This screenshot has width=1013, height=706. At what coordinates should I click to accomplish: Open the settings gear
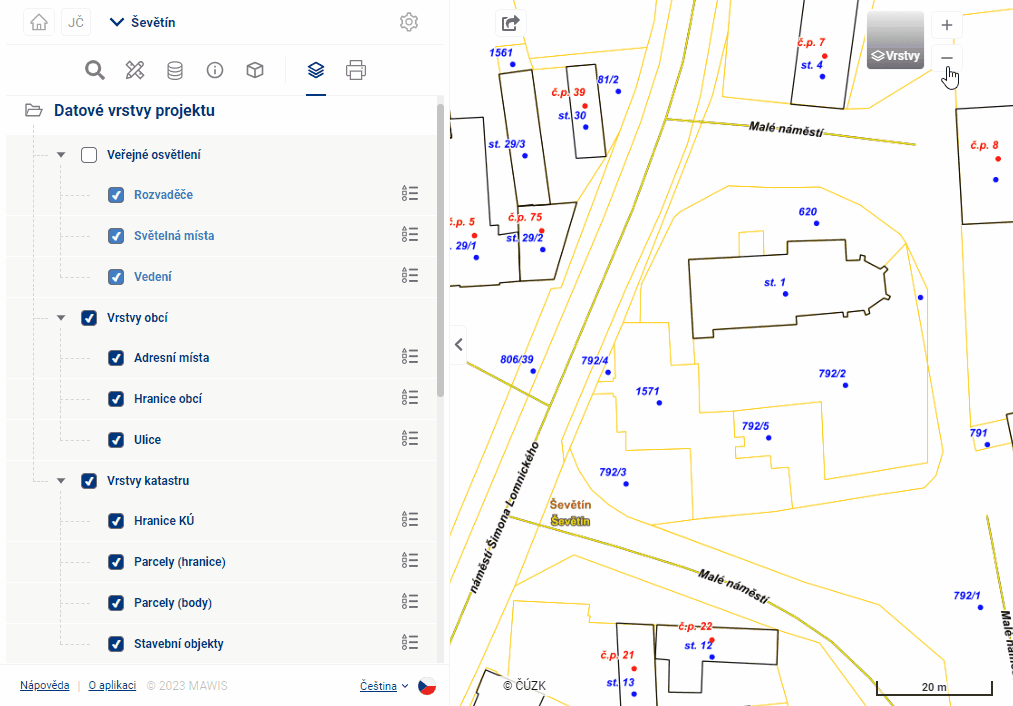point(408,22)
